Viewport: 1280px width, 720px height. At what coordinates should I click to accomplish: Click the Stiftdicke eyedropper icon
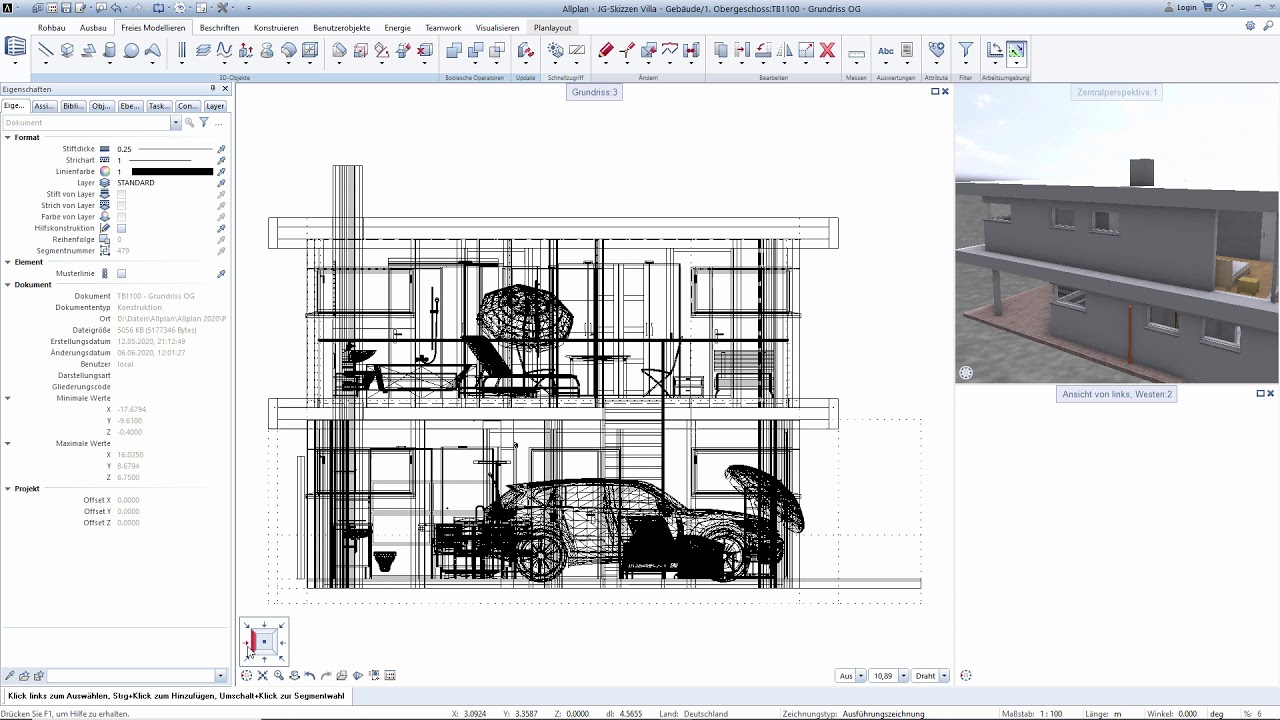(x=221, y=149)
